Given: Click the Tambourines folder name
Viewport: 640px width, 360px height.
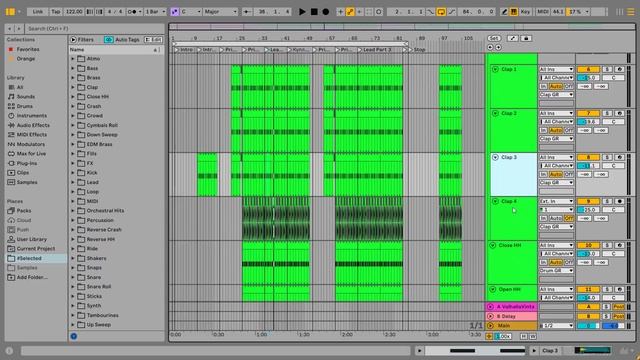Looking at the screenshot, I should (102, 315).
